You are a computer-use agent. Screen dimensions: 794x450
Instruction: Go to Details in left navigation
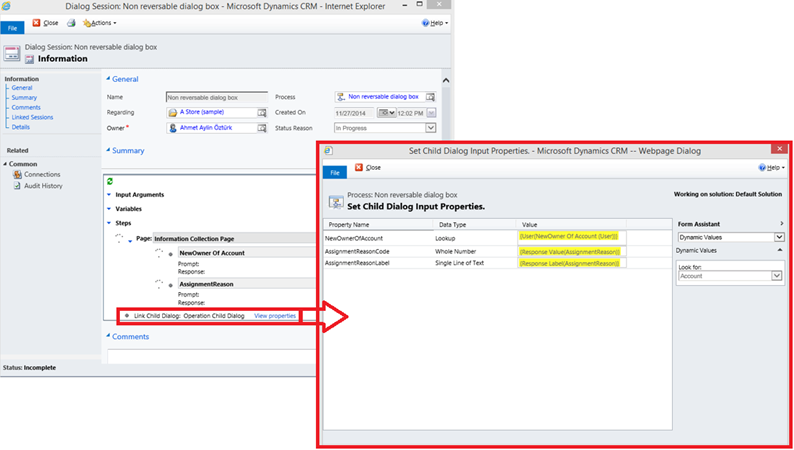(x=21, y=127)
